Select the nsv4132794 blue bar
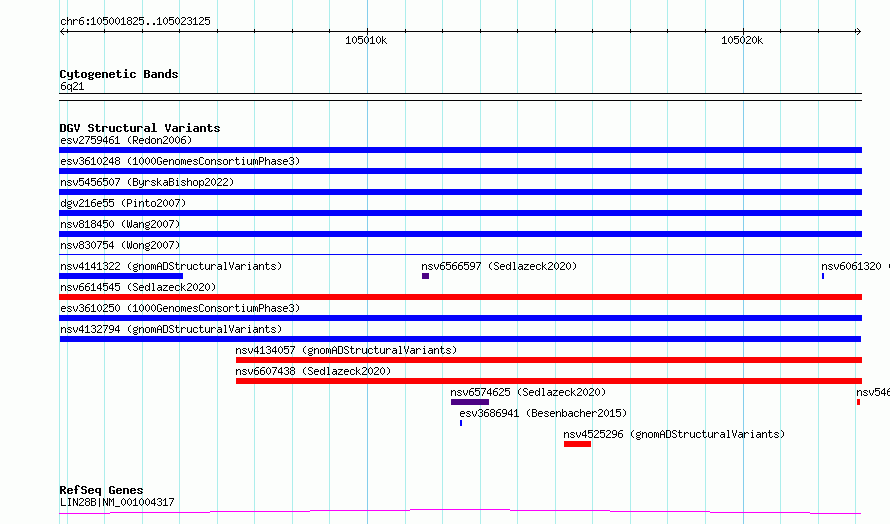Screen dimensions: 890x524 (x=460, y=339)
